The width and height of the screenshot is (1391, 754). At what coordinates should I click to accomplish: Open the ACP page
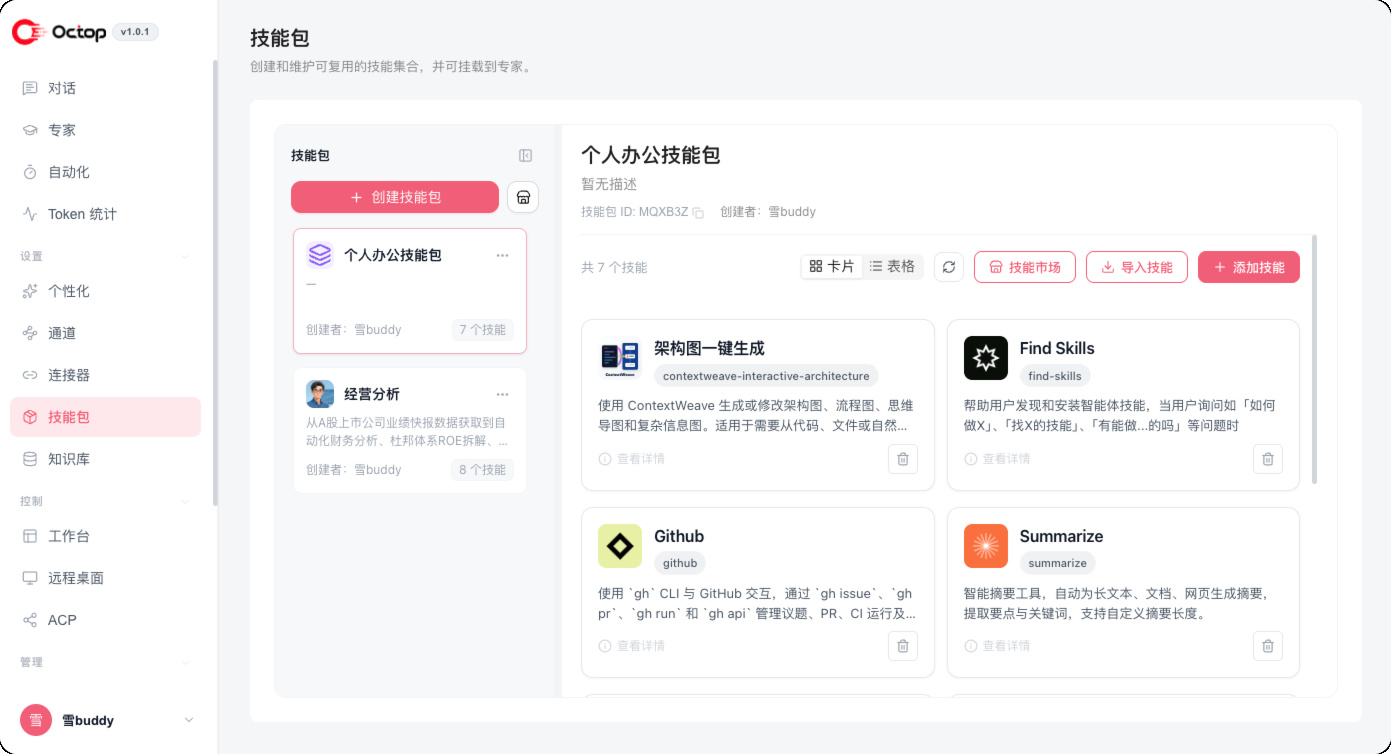106,620
